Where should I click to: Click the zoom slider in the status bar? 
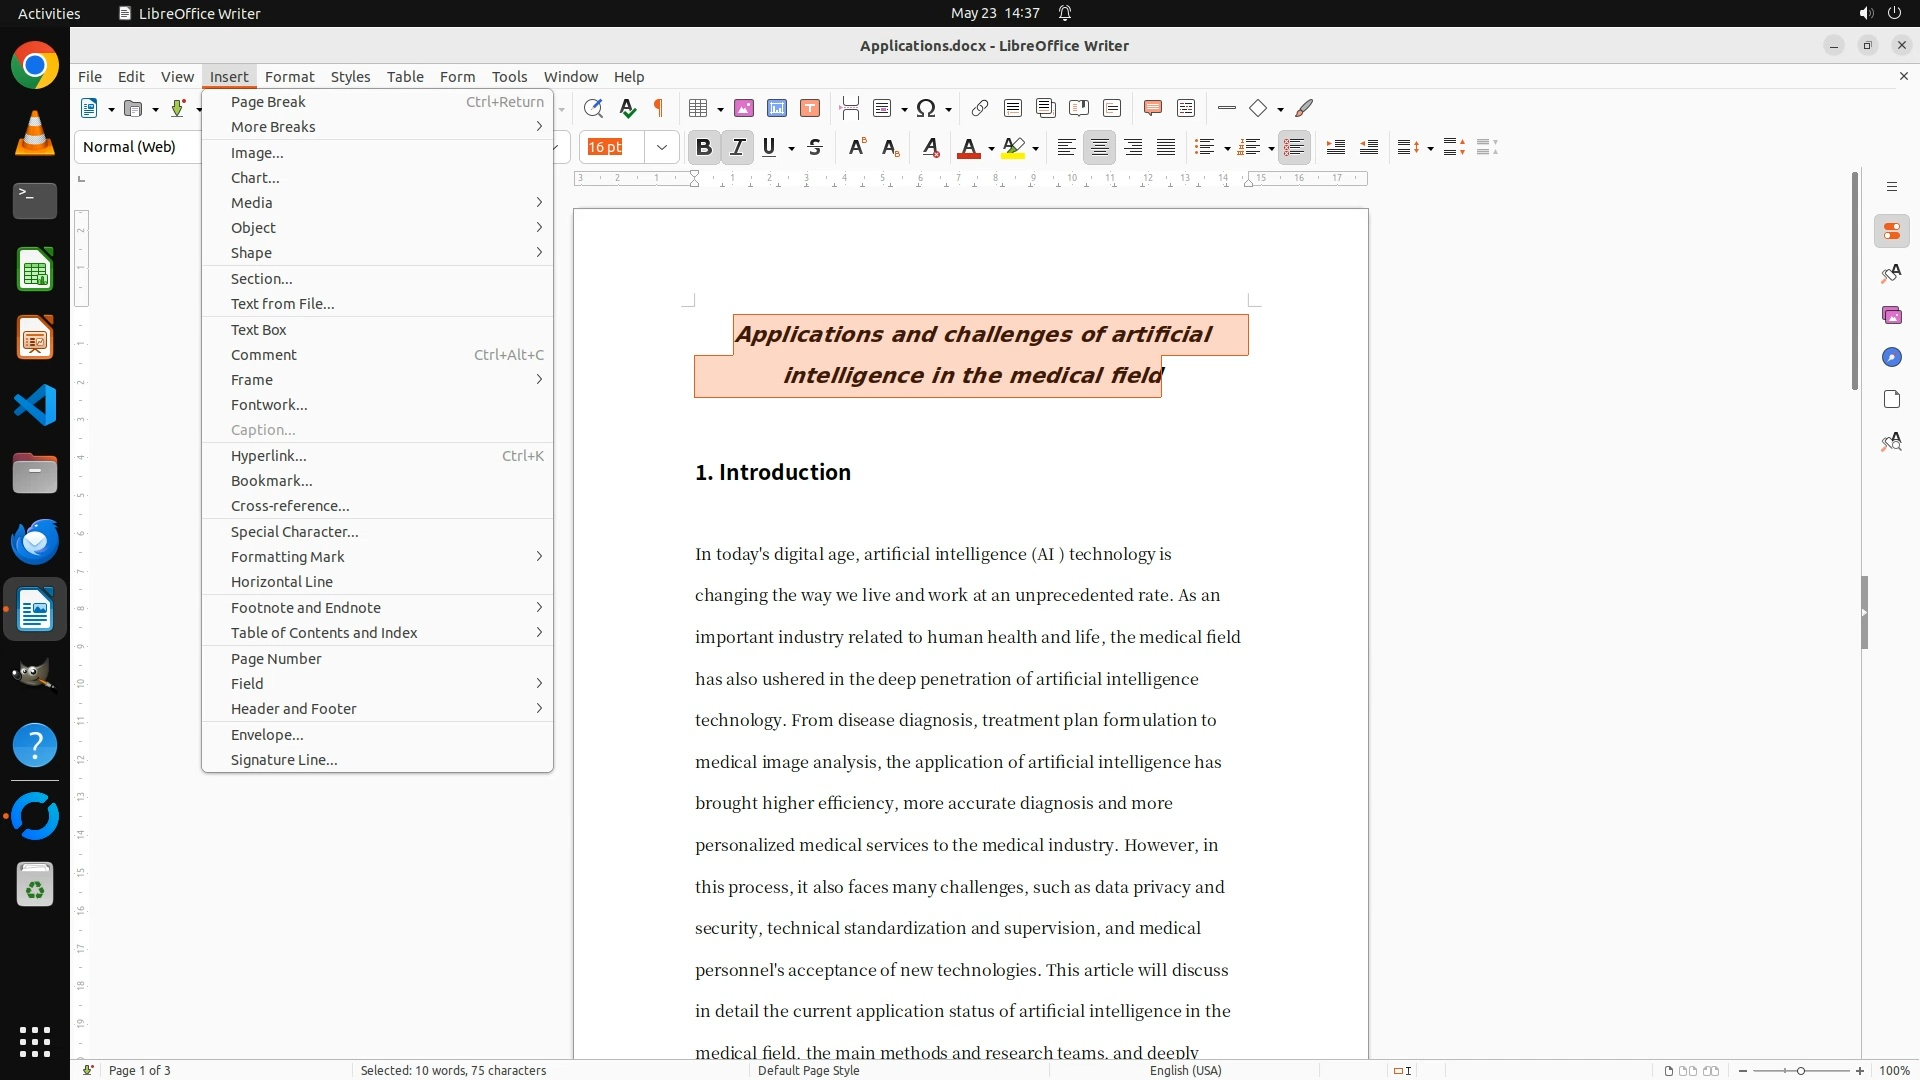coord(1800,1070)
